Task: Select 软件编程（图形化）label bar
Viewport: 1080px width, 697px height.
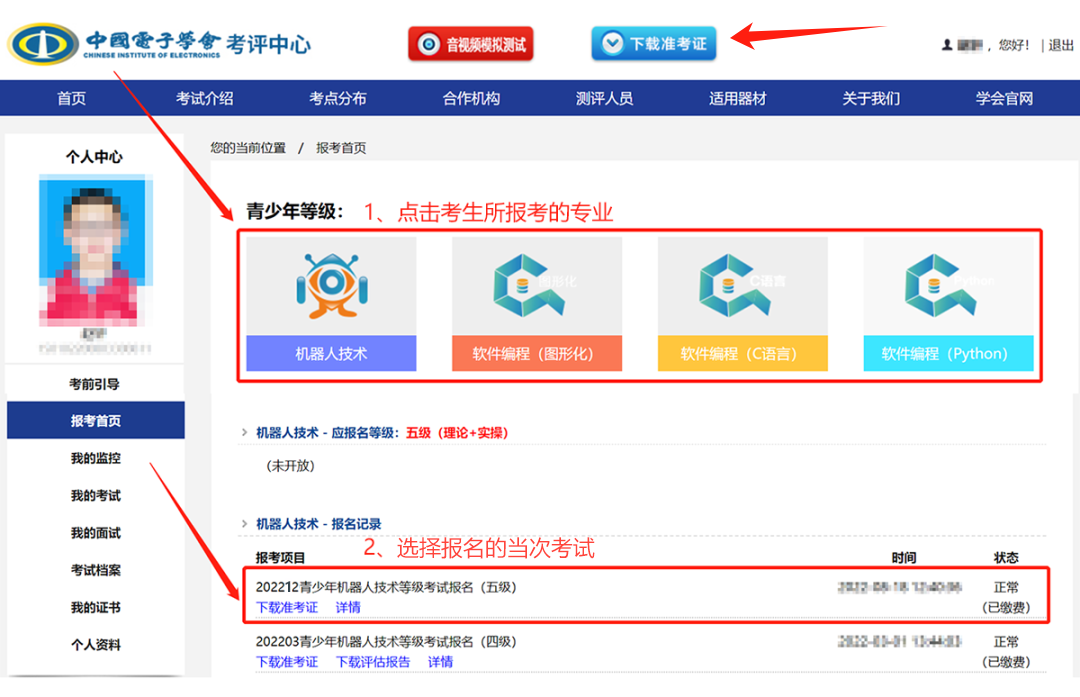Action: (x=537, y=353)
